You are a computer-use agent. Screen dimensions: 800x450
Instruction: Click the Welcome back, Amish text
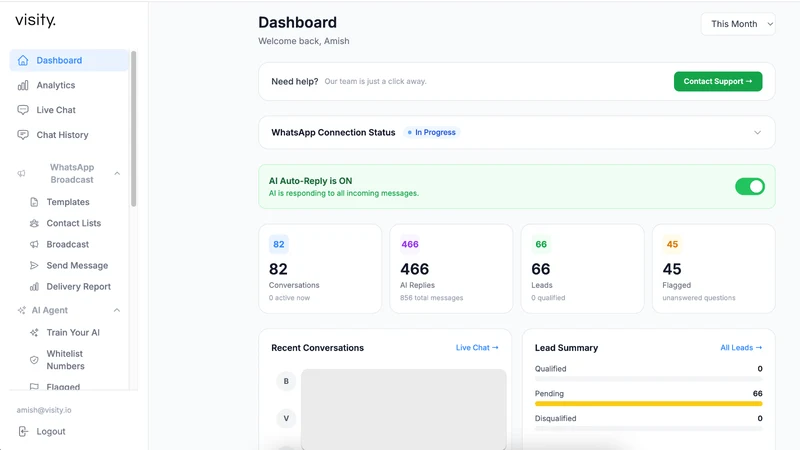pyautogui.click(x=304, y=41)
